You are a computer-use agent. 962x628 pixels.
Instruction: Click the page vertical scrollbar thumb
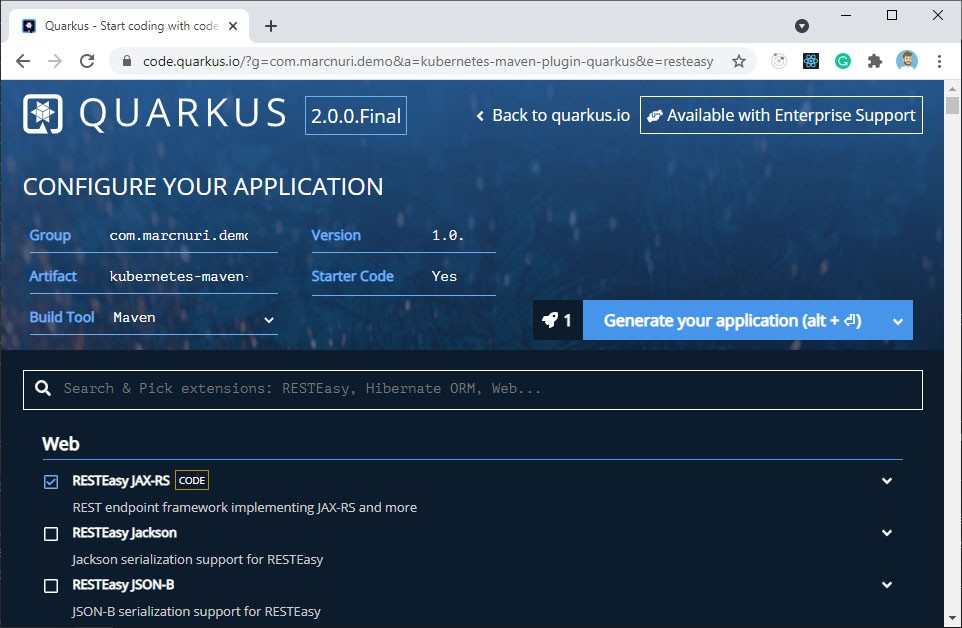point(952,105)
